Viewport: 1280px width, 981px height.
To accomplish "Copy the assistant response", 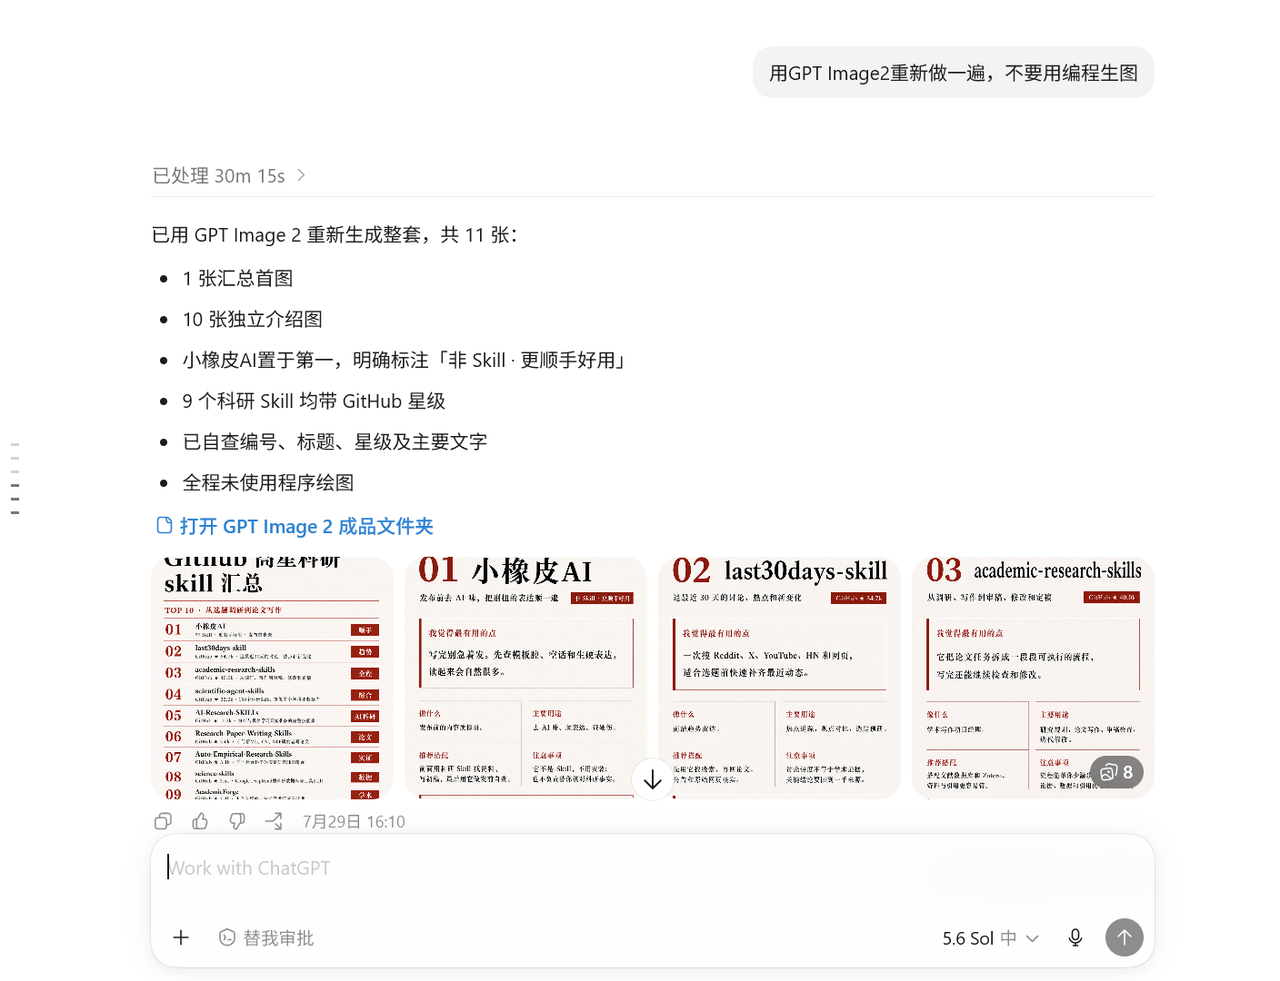I will pyautogui.click(x=163, y=821).
